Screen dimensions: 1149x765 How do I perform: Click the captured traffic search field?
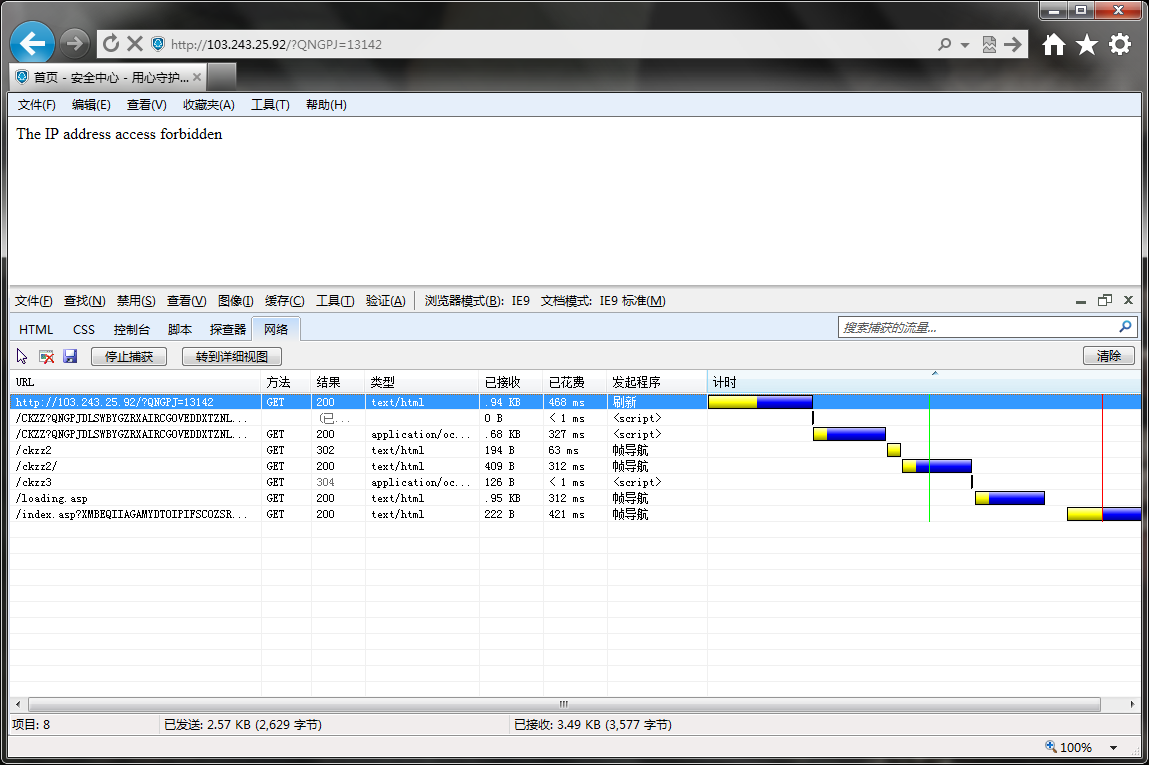click(978, 328)
